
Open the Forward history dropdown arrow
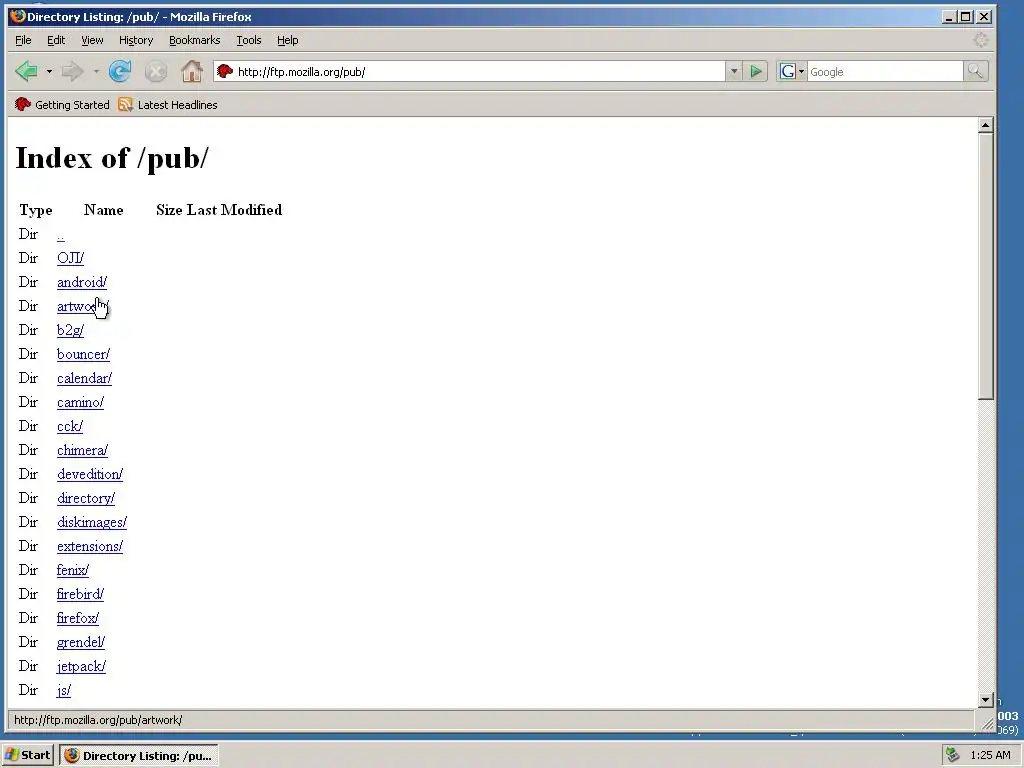[96, 71]
